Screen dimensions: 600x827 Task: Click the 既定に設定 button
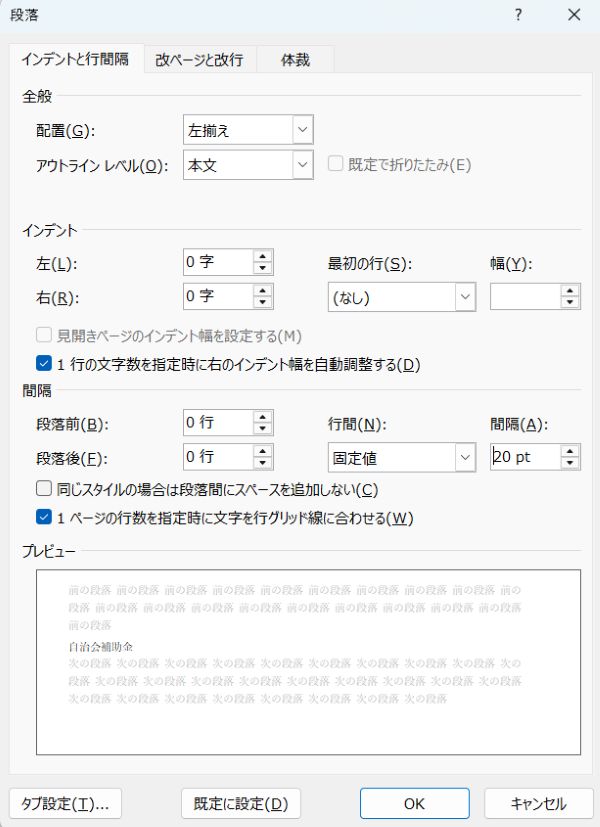[x=241, y=803]
